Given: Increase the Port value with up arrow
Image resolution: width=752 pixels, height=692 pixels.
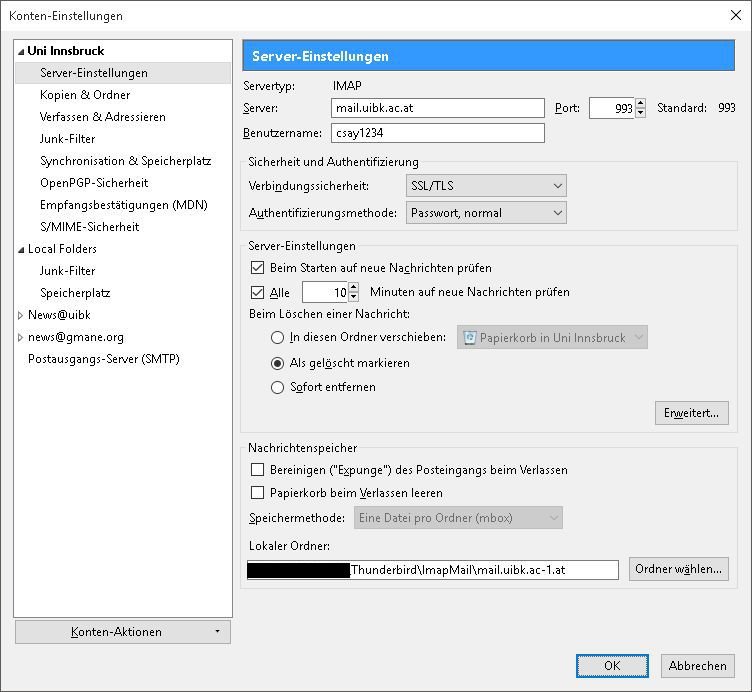Looking at the screenshot, I should pyautogui.click(x=641, y=103).
